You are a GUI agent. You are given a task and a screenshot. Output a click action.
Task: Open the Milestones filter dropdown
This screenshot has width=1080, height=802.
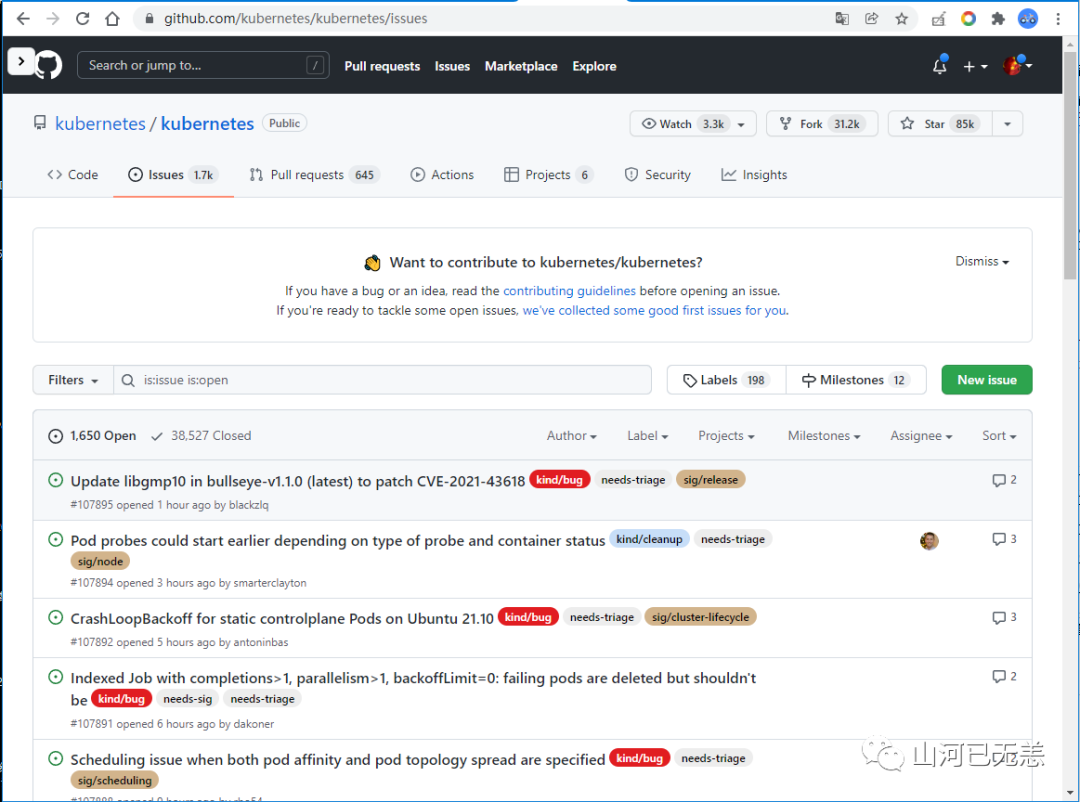[x=824, y=435]
